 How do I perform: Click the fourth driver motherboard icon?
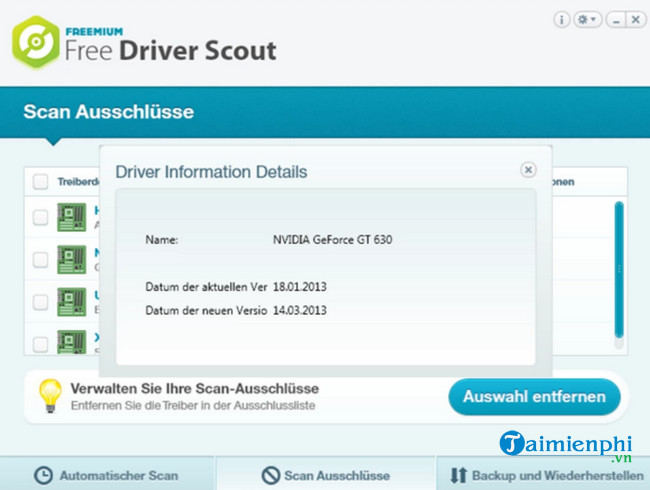72,342
